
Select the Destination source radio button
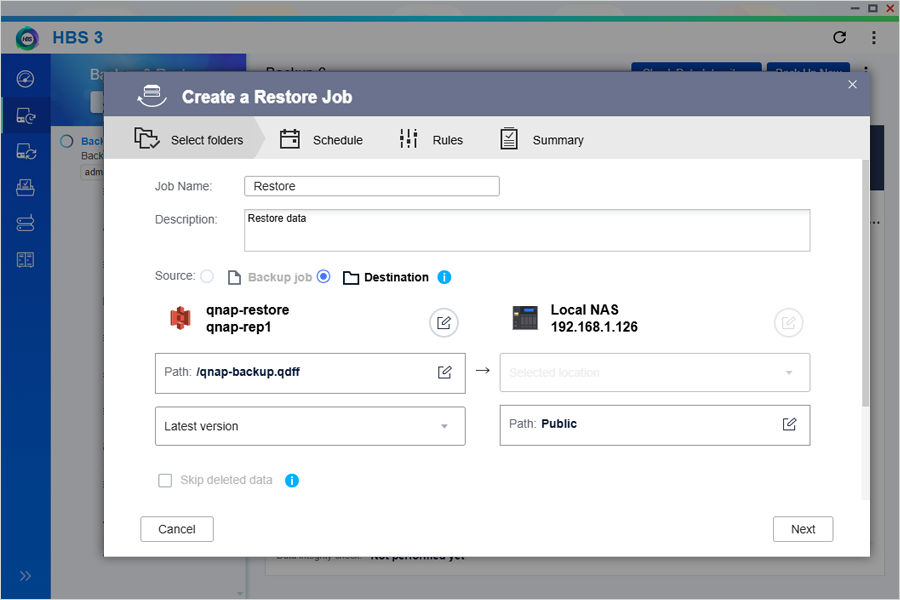[324, 277]
